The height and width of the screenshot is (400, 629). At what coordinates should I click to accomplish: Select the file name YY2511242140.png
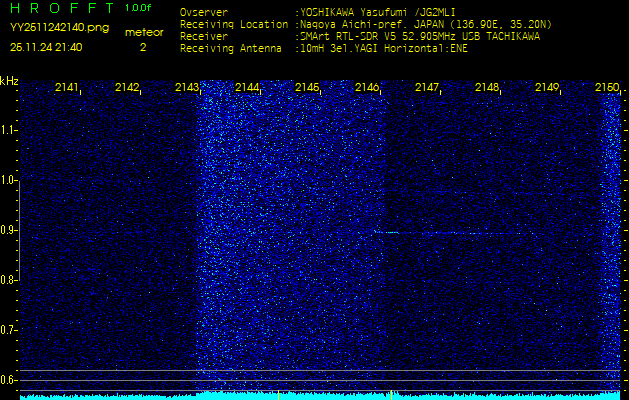tap(59, 28)
